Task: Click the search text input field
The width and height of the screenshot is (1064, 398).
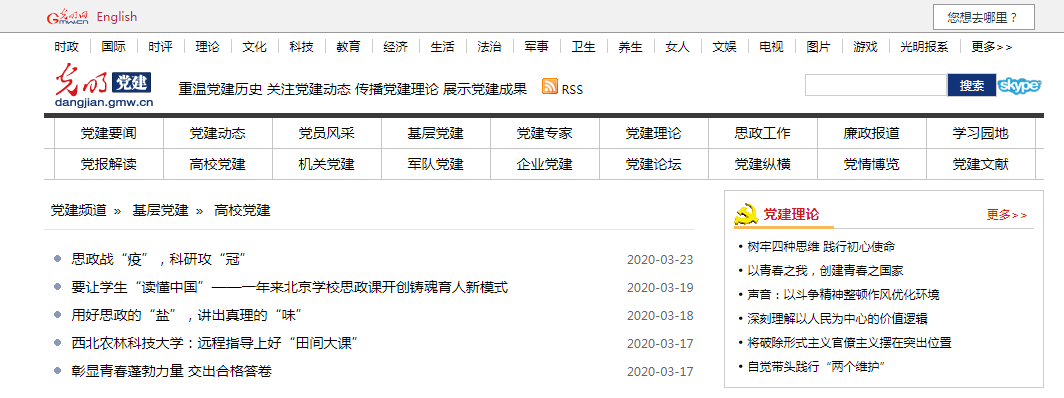Action: point(876,85)
